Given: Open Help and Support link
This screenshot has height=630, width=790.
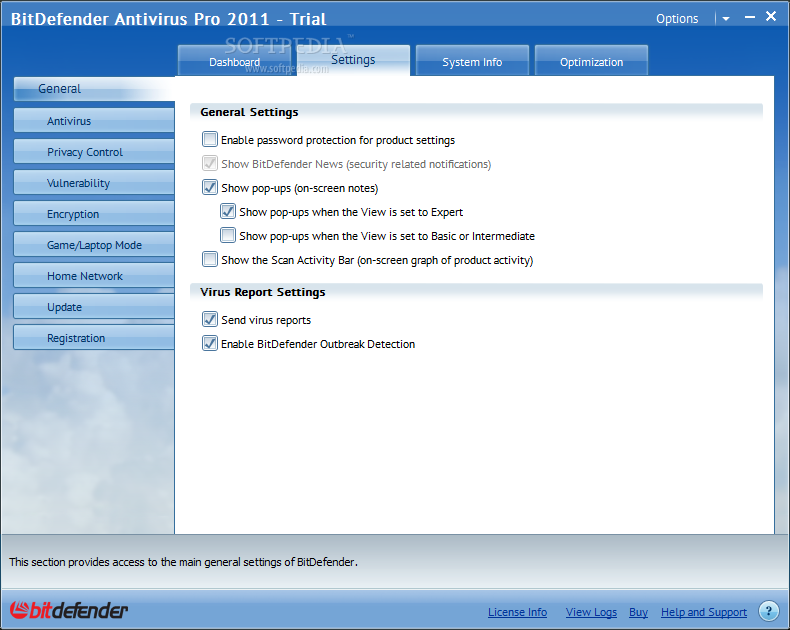Looking at the screenshot, I should click(704, 612).
